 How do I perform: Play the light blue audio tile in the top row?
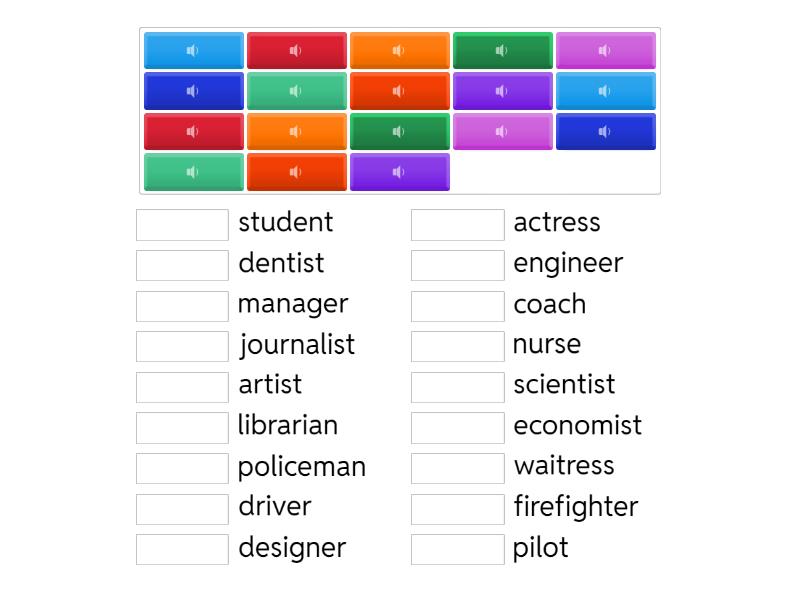[x=193, y=51]
